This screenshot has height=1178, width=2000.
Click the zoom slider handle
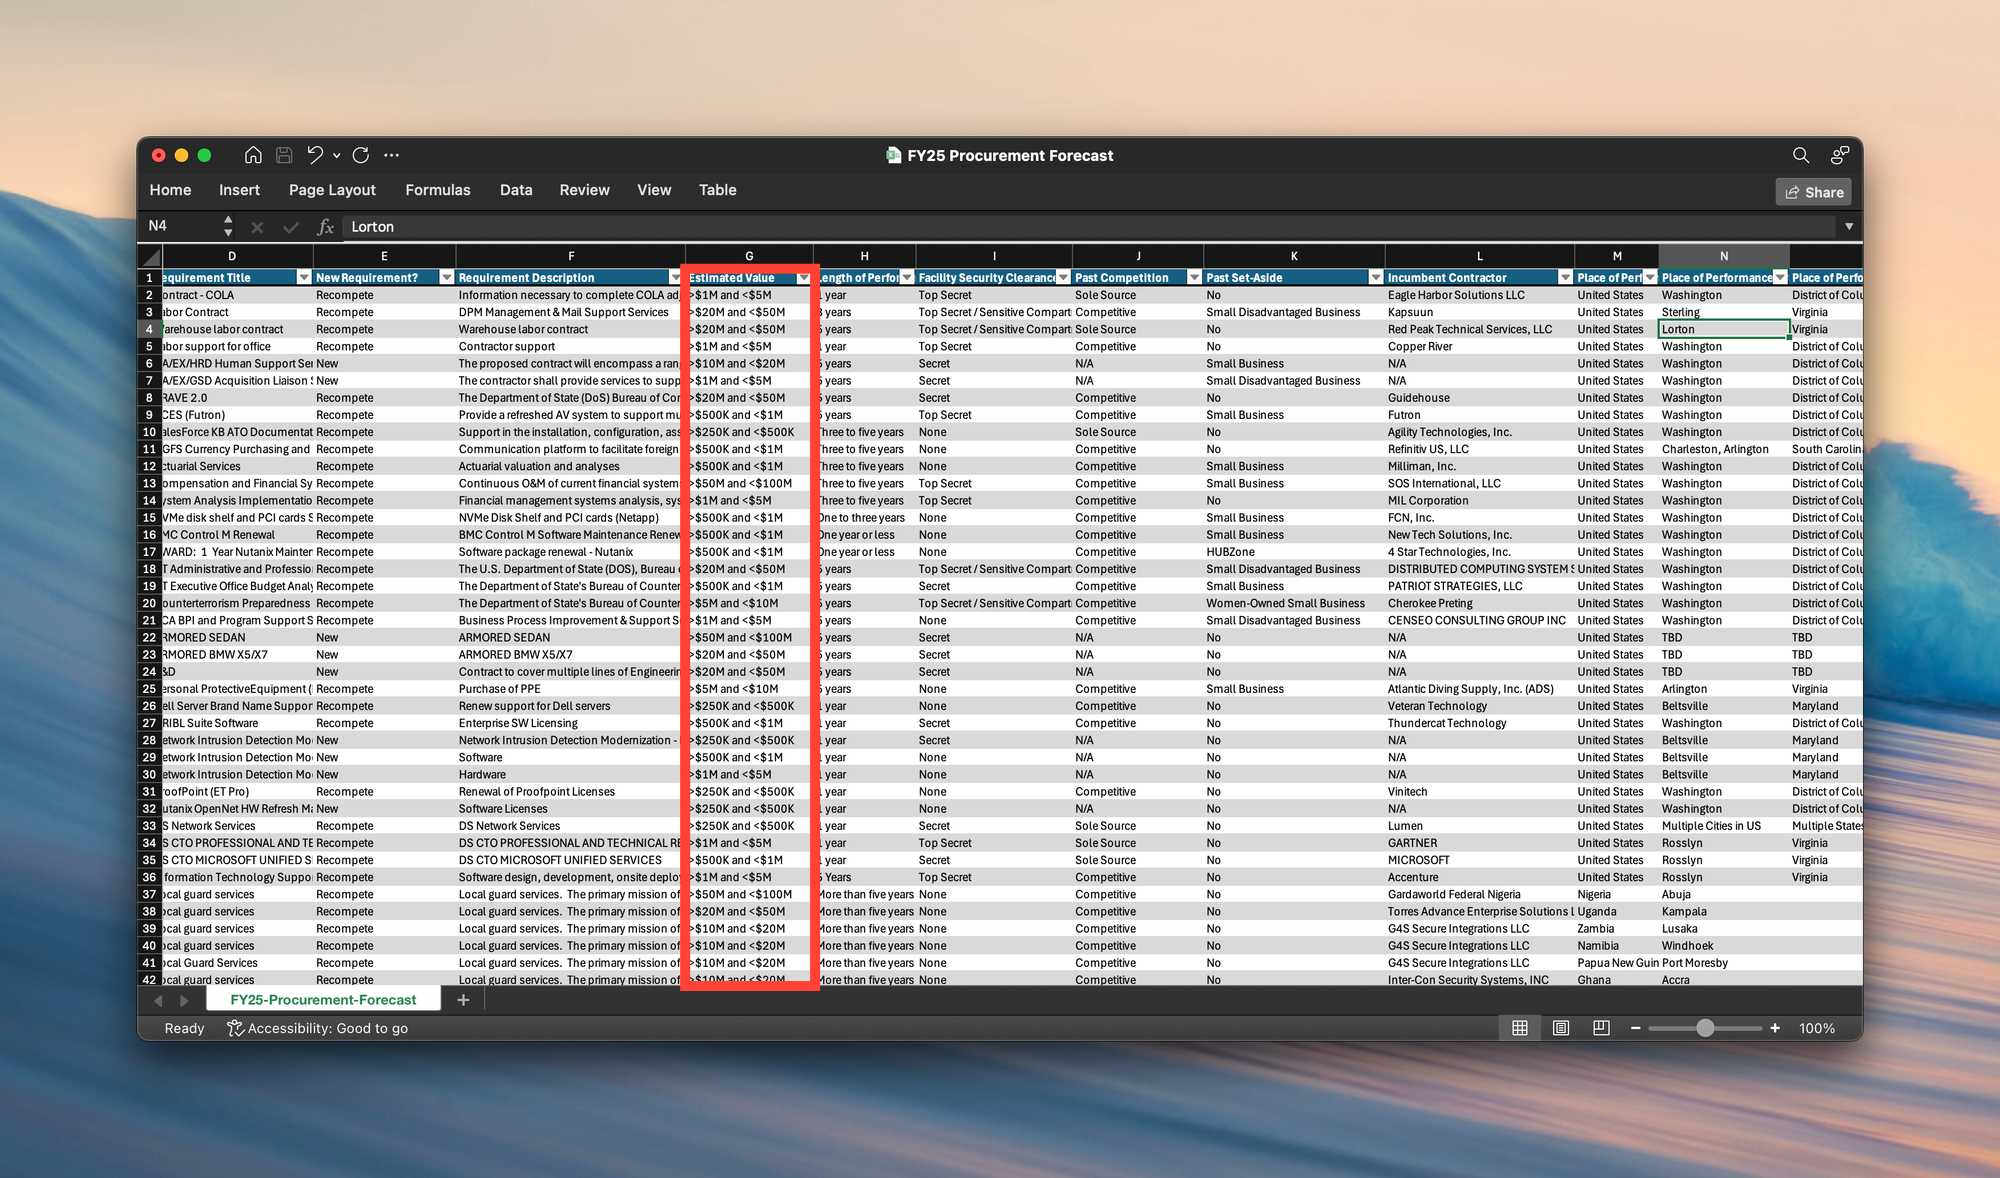(1705, 1028)
